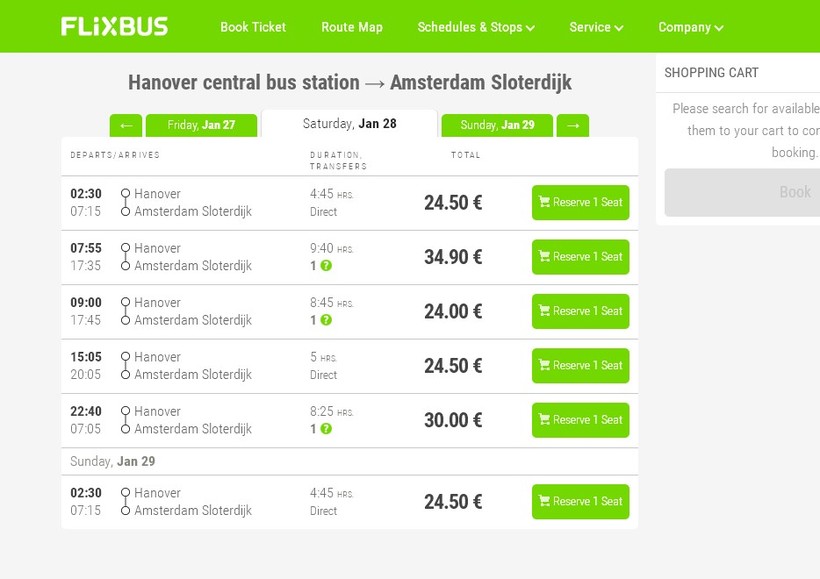Image resolution: width=820 pixels, height=579 pixels.
Task: Open the Route Map page
Action: tap(352, 27)
